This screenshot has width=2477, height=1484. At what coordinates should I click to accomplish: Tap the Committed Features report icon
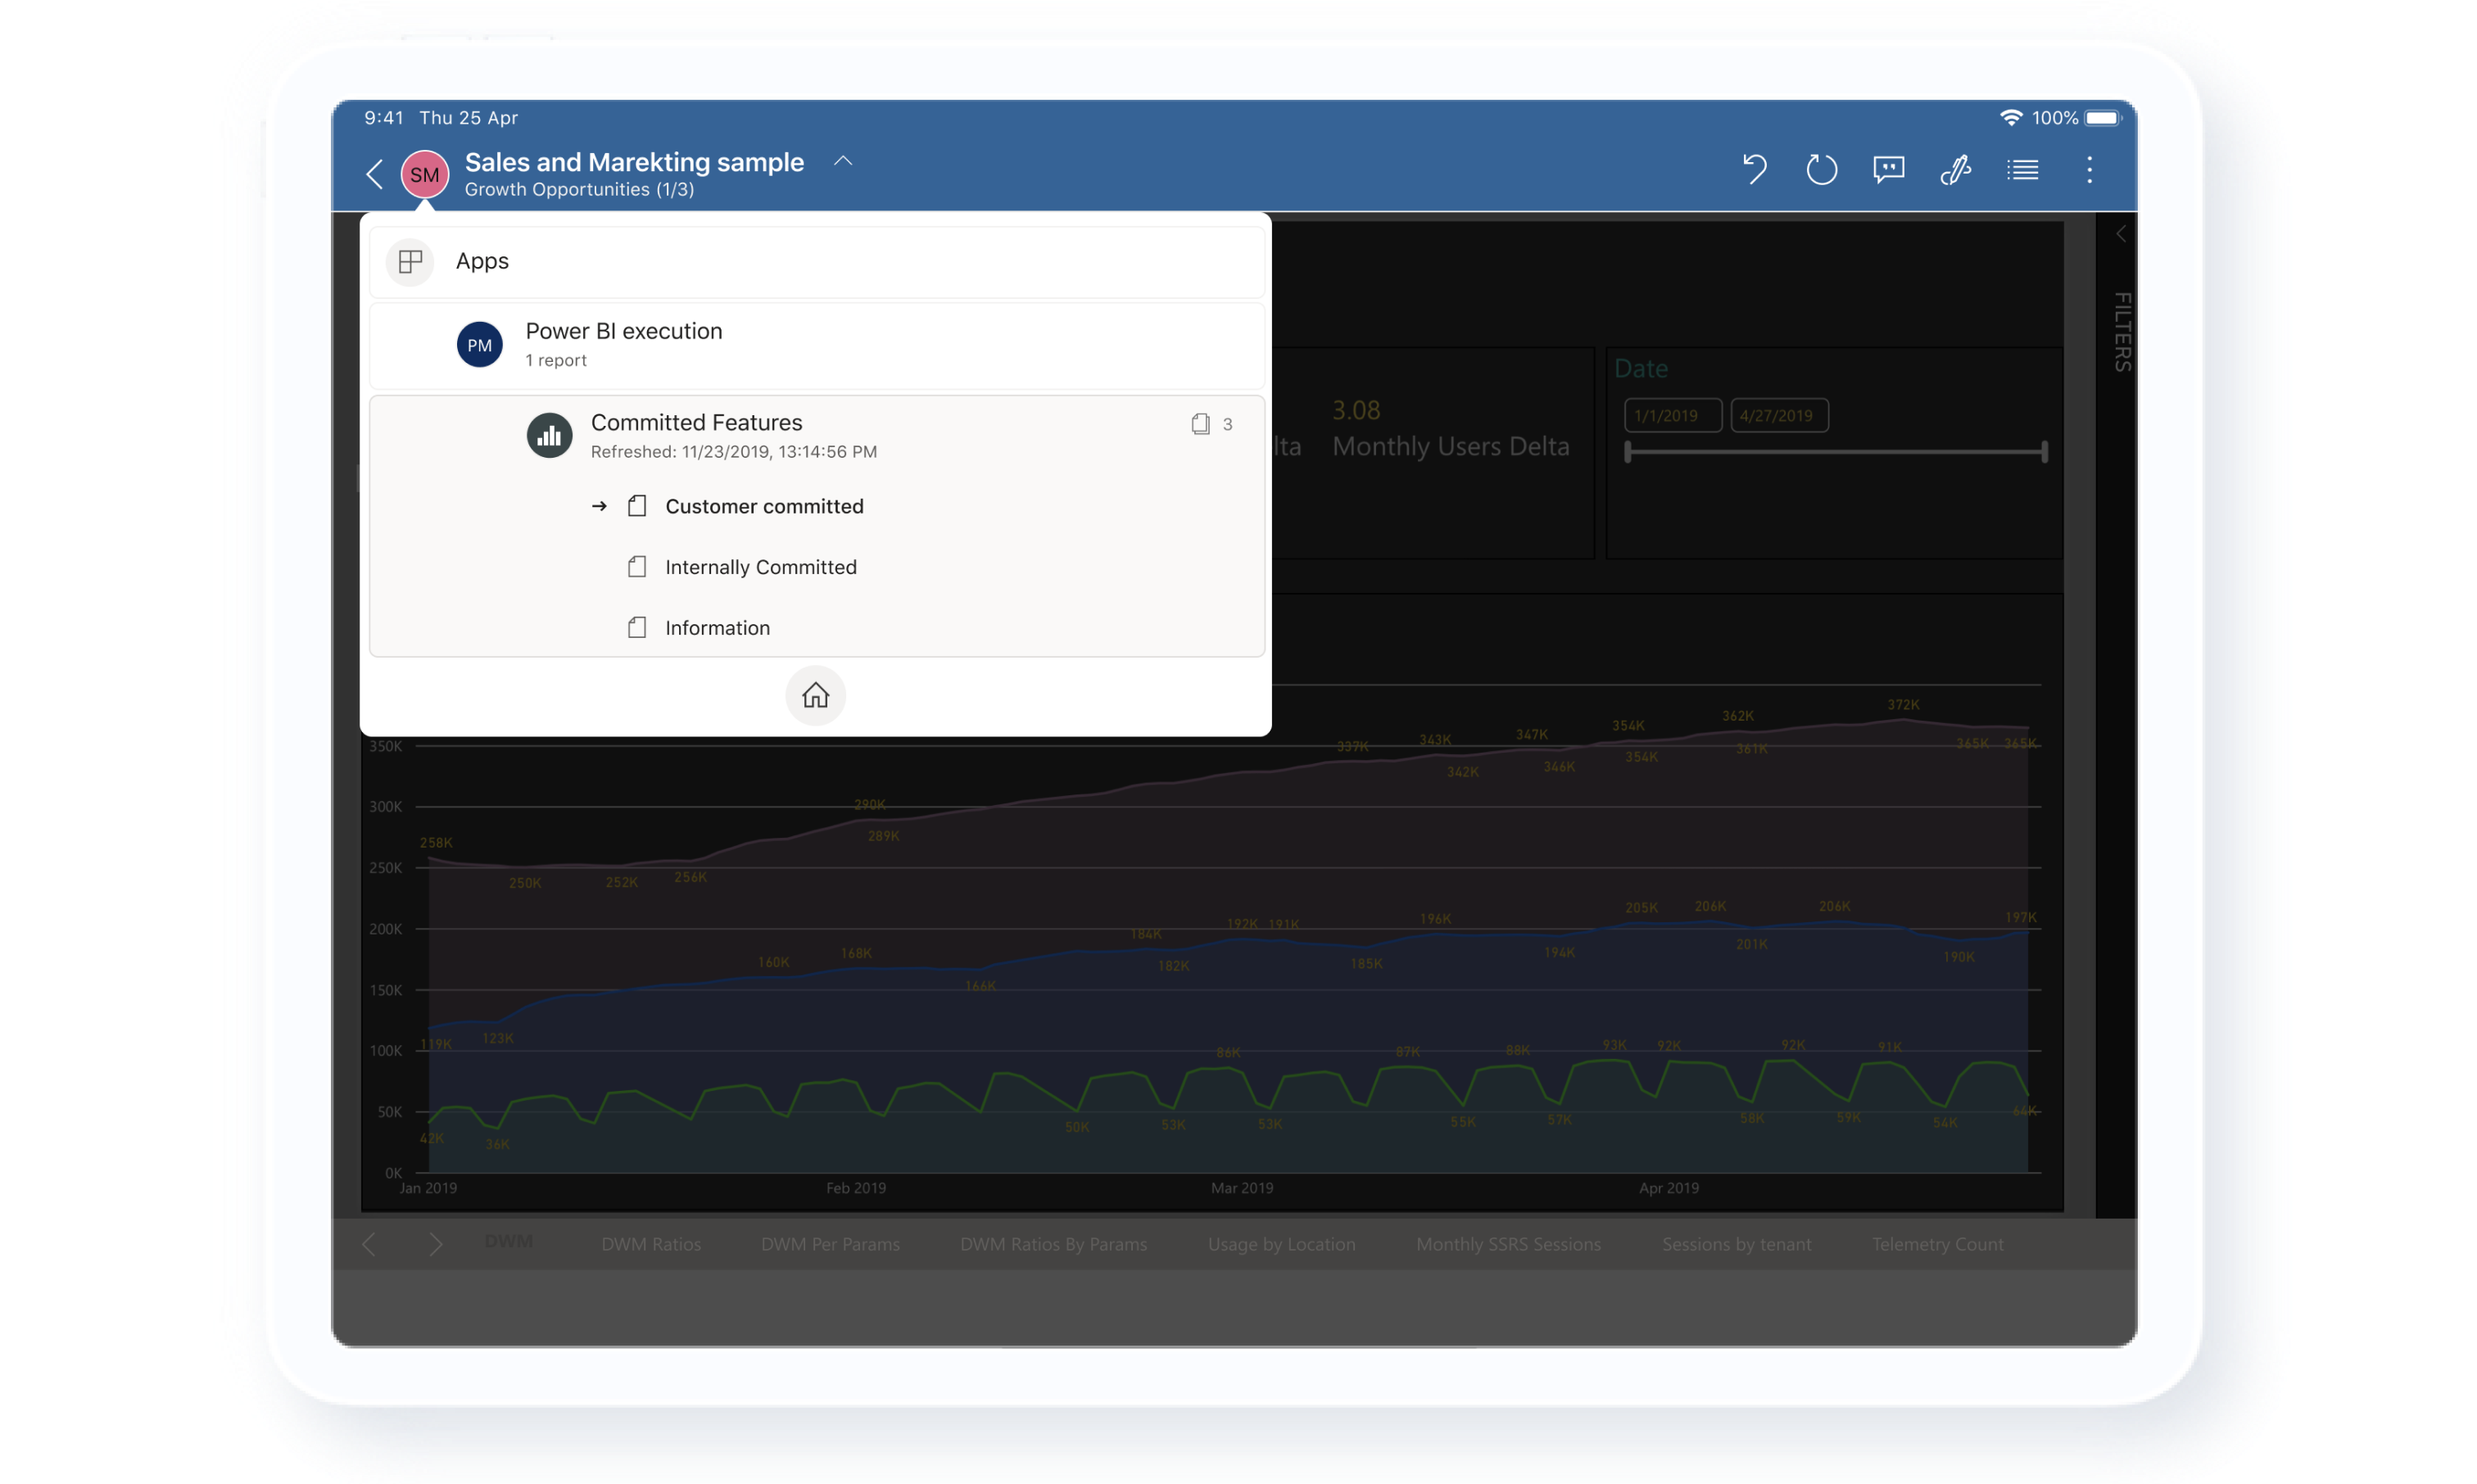coord(549,435)
